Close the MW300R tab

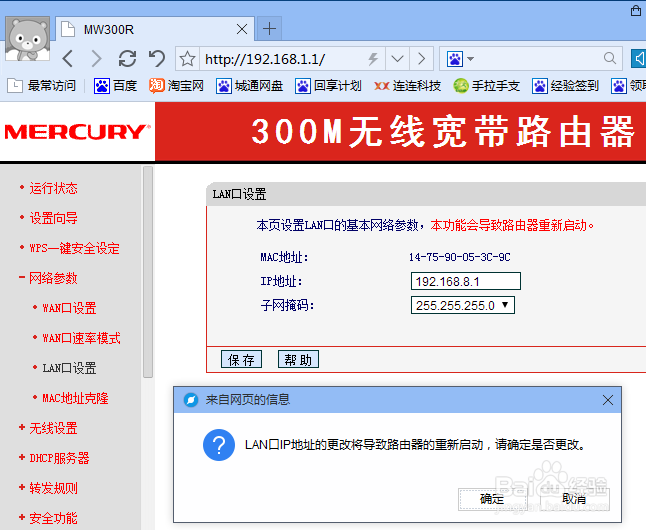point(242,29)
